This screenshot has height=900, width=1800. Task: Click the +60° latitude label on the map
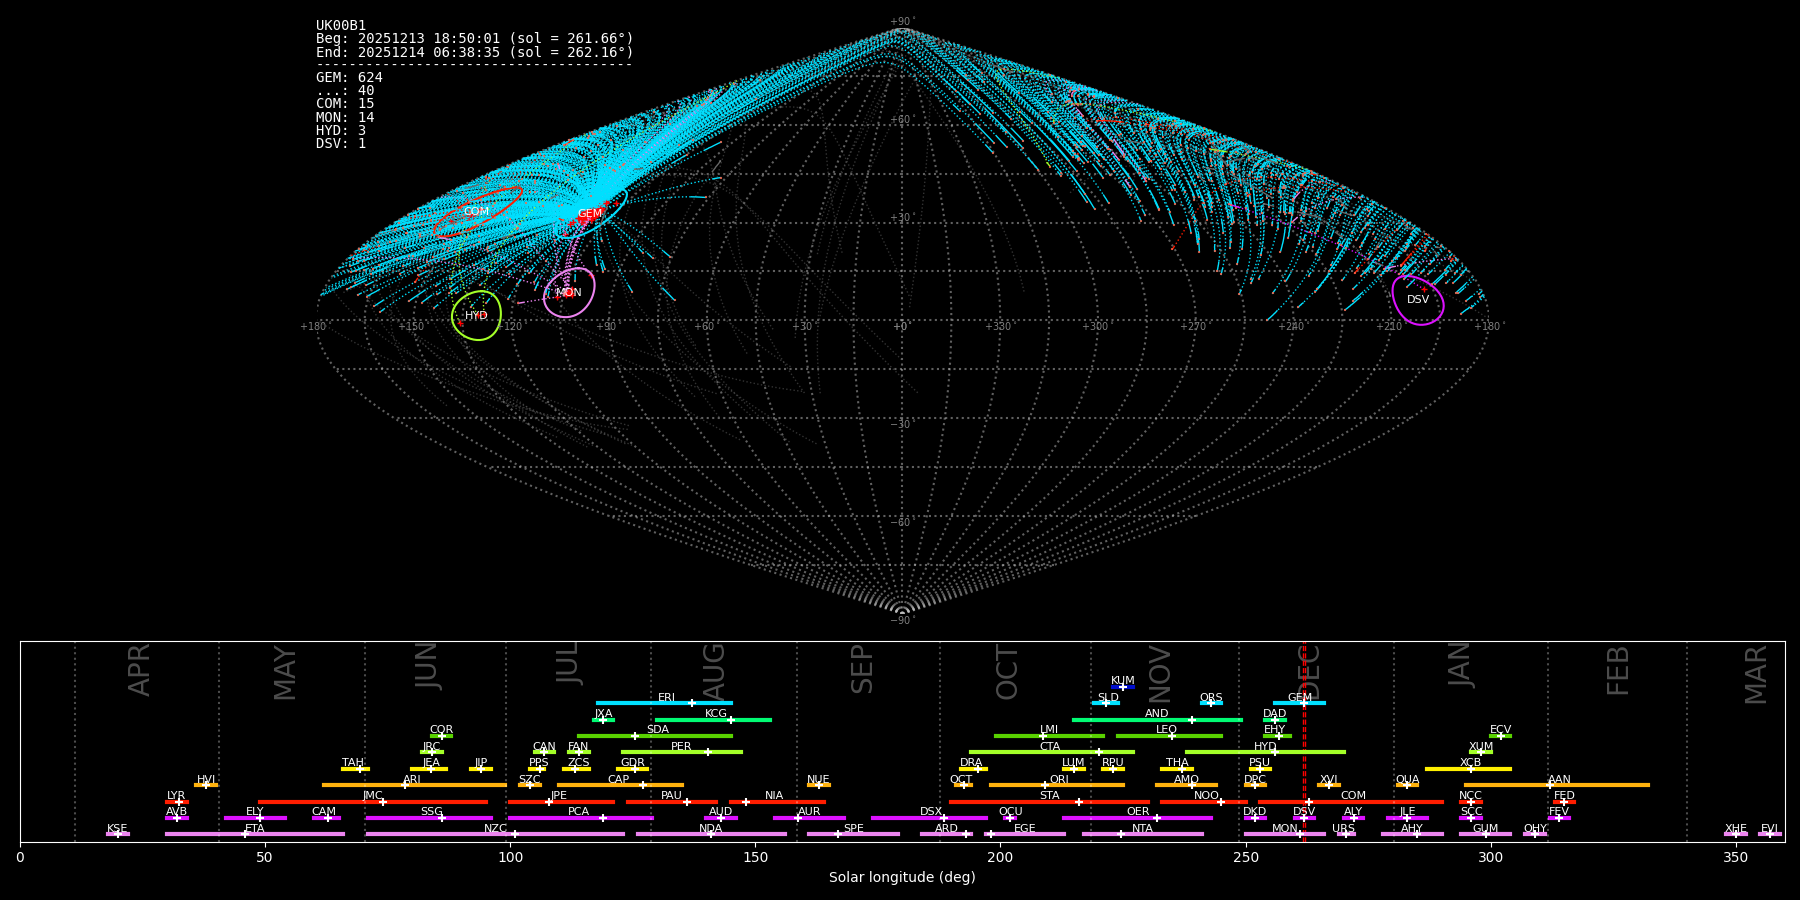(x=901, y=120)
